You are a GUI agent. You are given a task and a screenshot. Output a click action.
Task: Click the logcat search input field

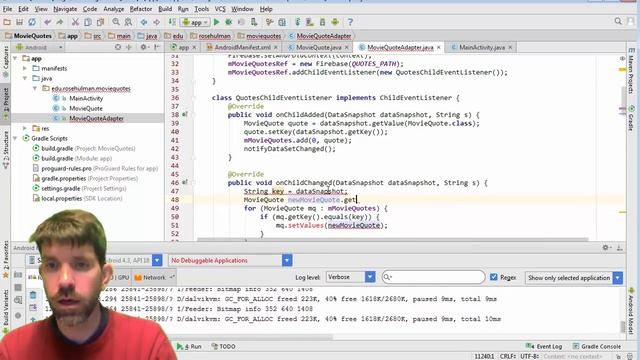coord(433,277)
